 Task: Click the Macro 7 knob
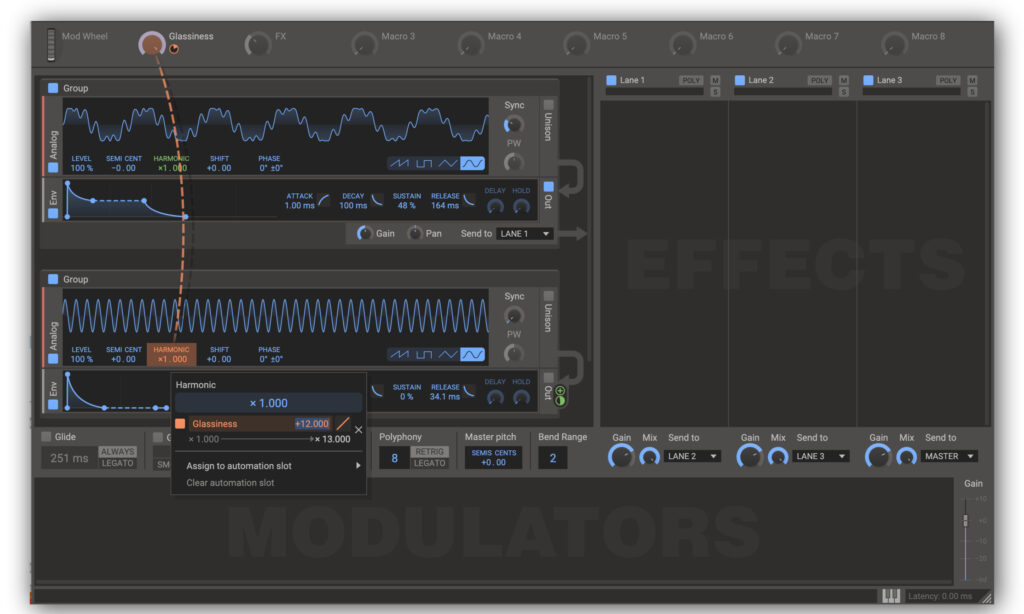pyautogui.click(x=788, y=44)
